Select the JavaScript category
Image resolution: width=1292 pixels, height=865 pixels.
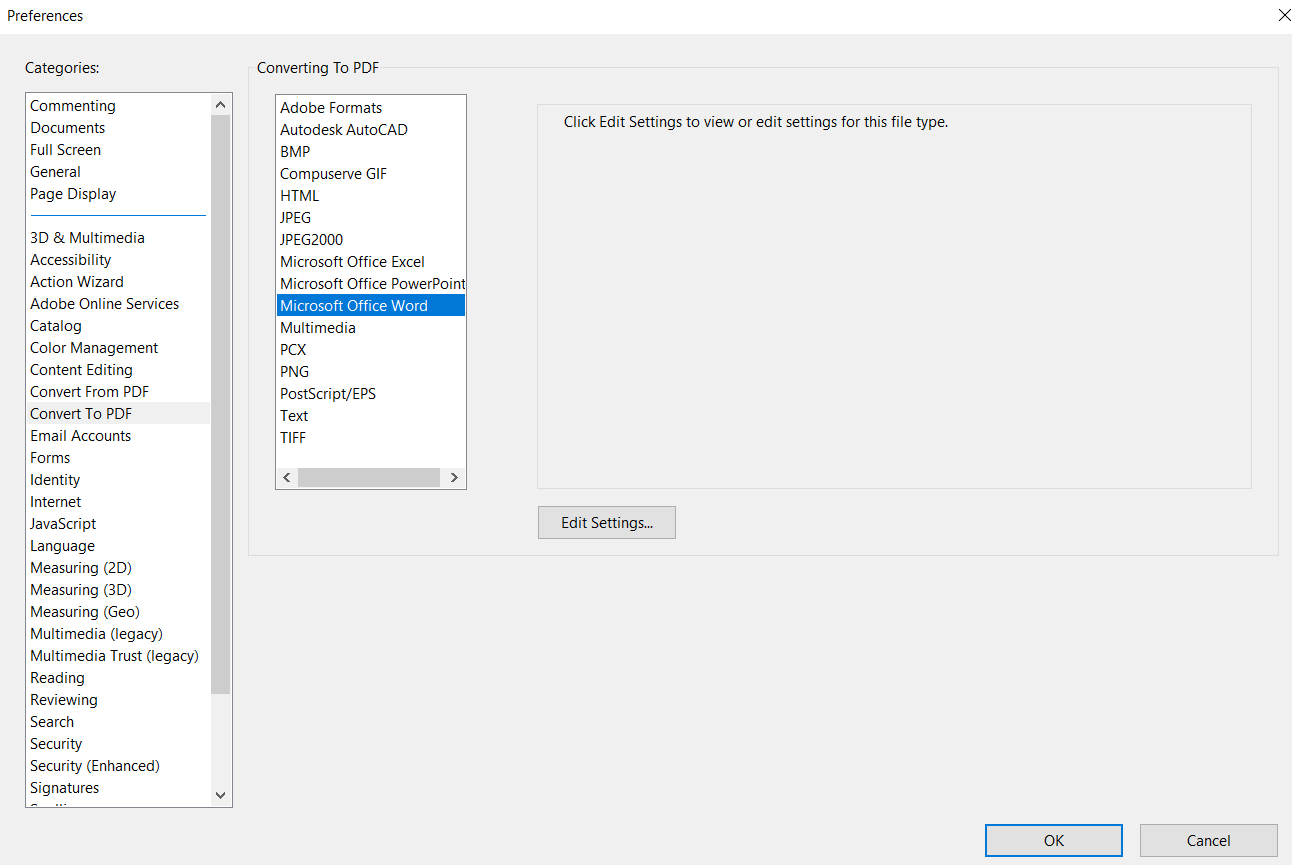(x=63, y=523)
